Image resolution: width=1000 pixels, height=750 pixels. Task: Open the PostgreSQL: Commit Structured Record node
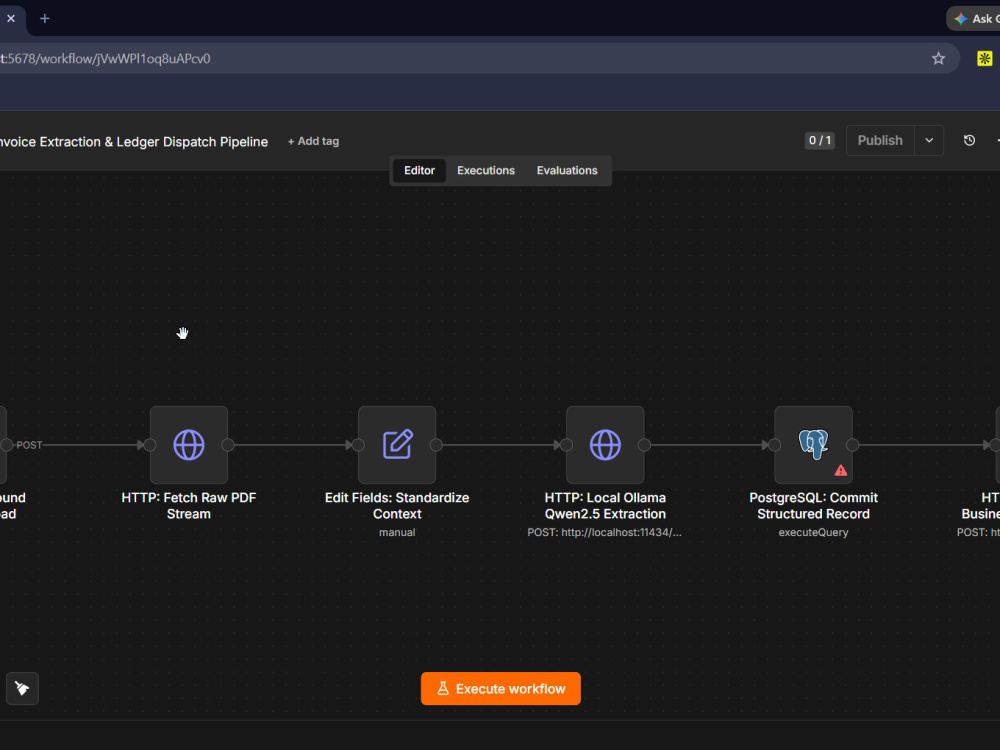(x=813, y=445)
